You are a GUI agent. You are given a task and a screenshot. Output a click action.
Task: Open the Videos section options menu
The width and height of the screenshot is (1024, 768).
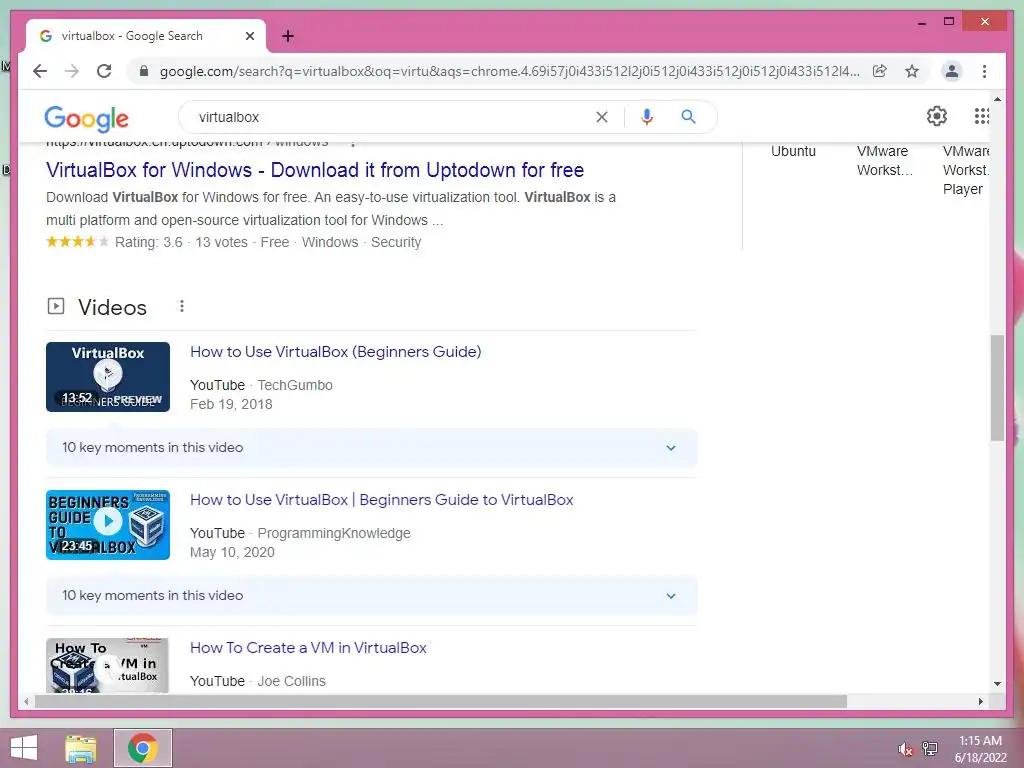pos(182,306)
